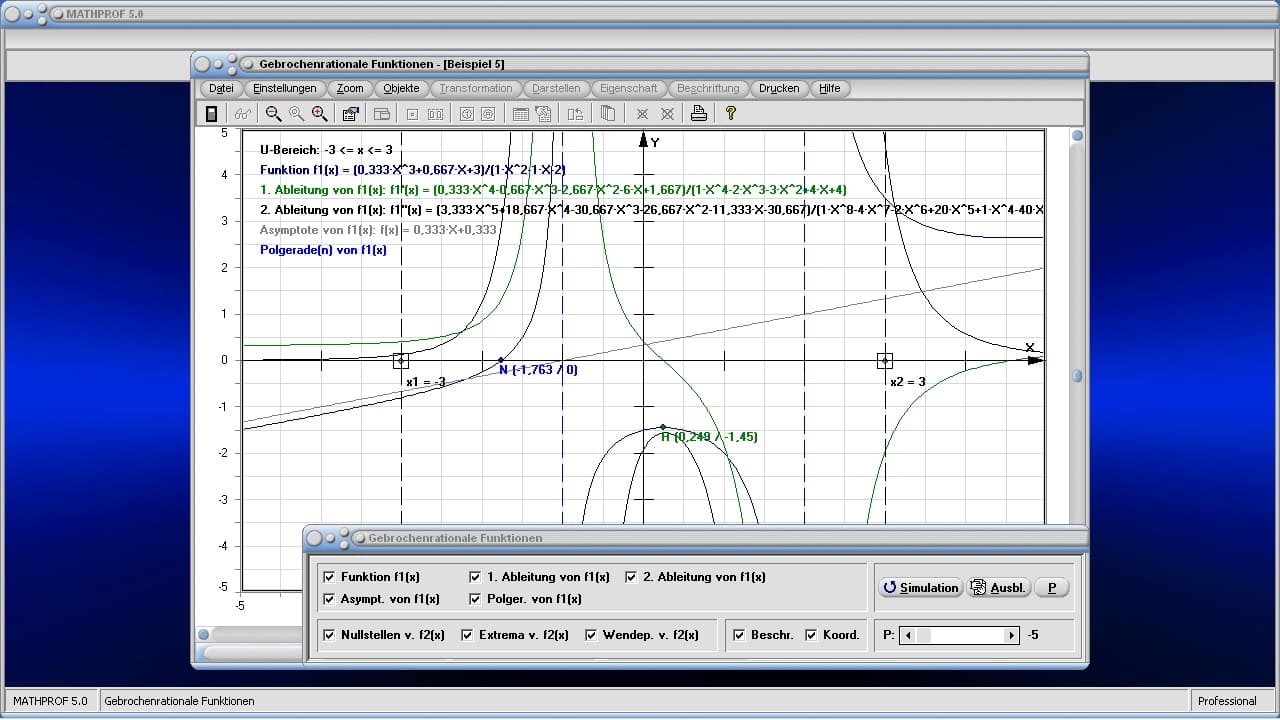Click the first X-marker toolbar icon
The width and height of the screenshot is (1280, 720).
pyautogui.click(x=642, y=114)
